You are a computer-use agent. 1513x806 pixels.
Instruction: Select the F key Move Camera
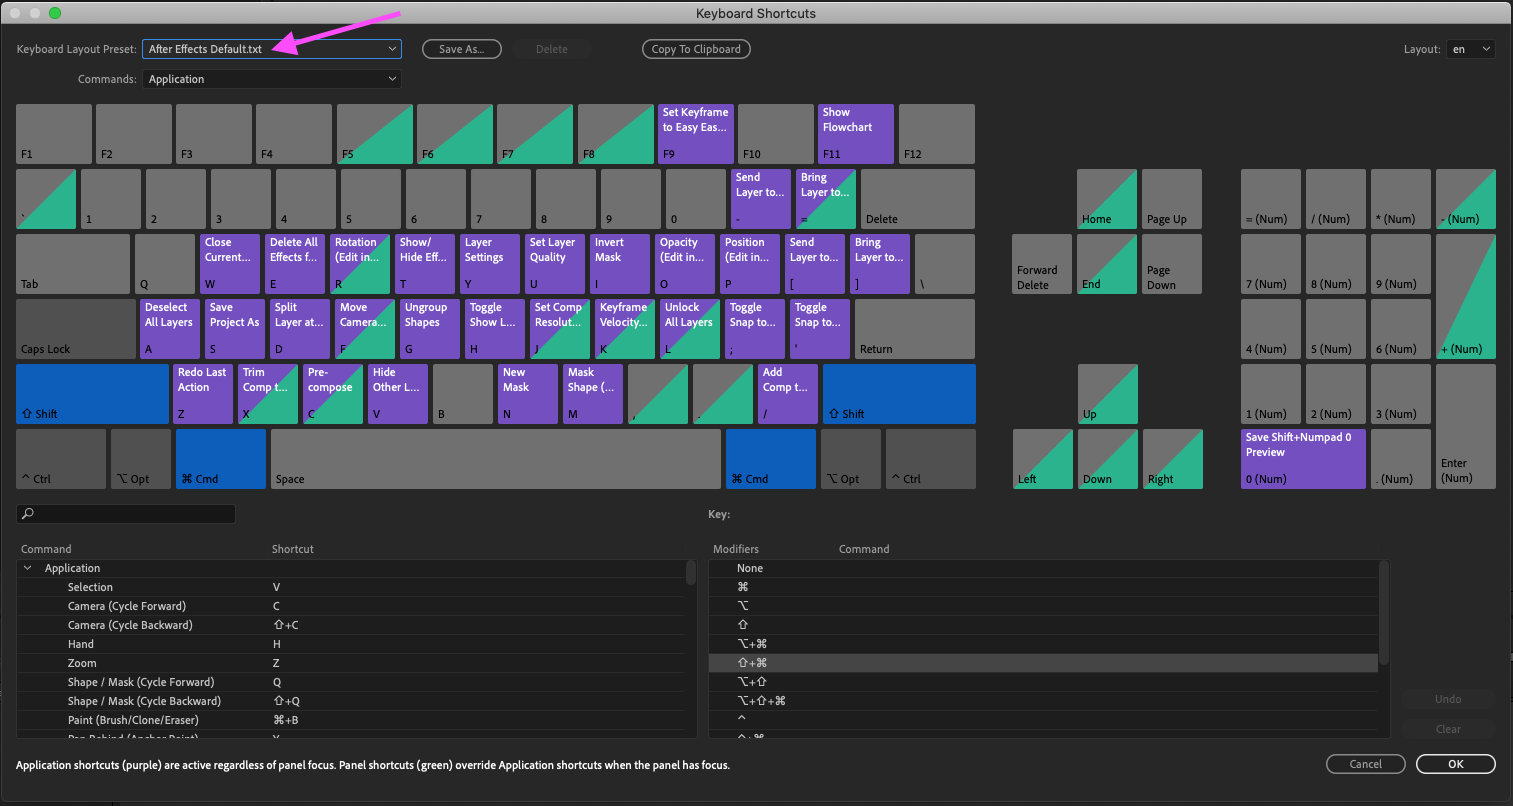[365, 329]
